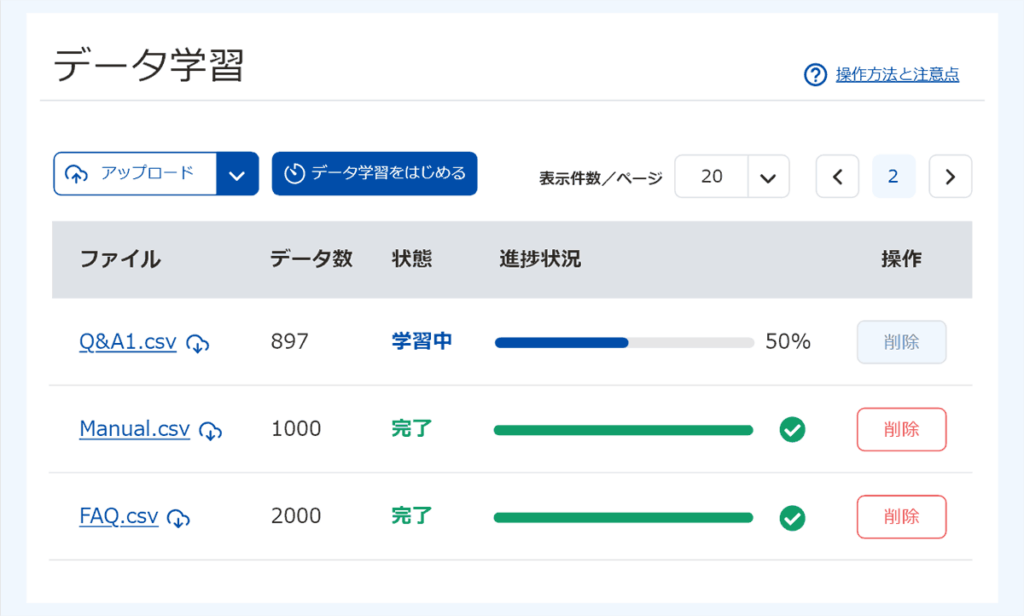Click the データ数 column header

[312, 259]
